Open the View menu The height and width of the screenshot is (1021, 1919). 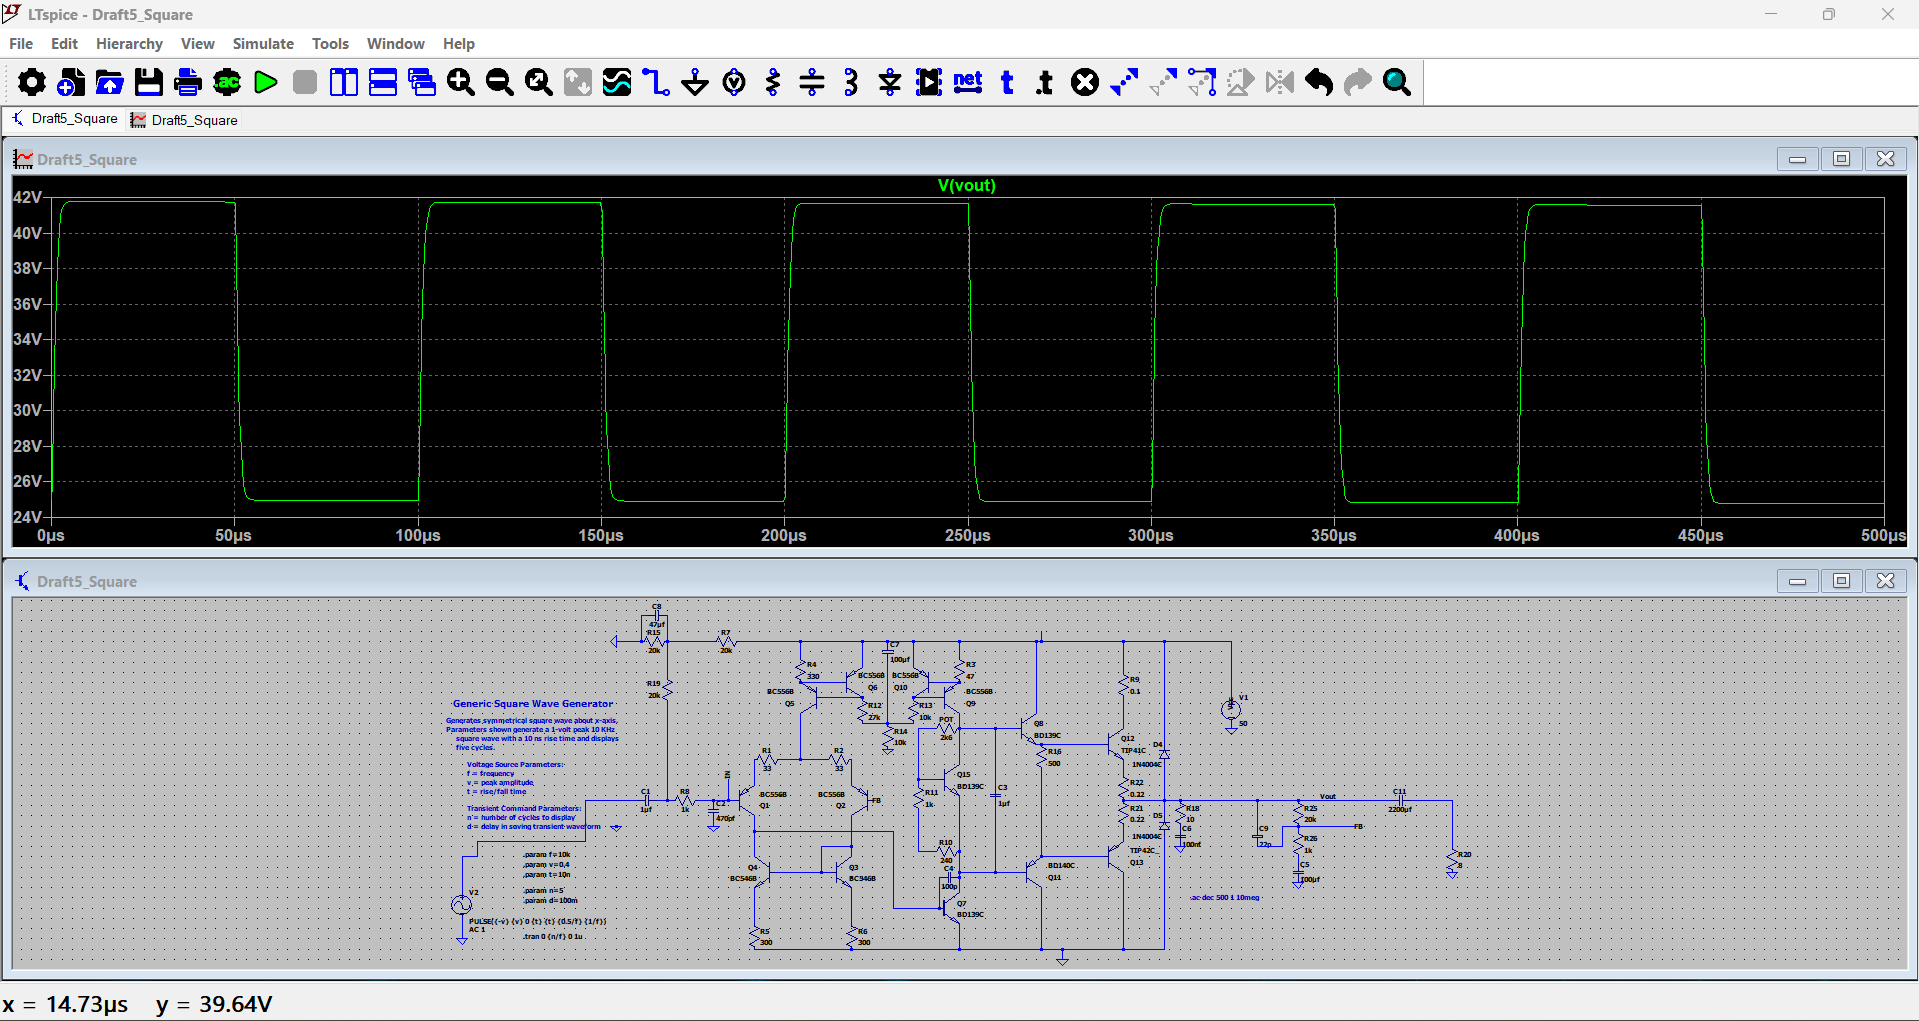[198, 44]
